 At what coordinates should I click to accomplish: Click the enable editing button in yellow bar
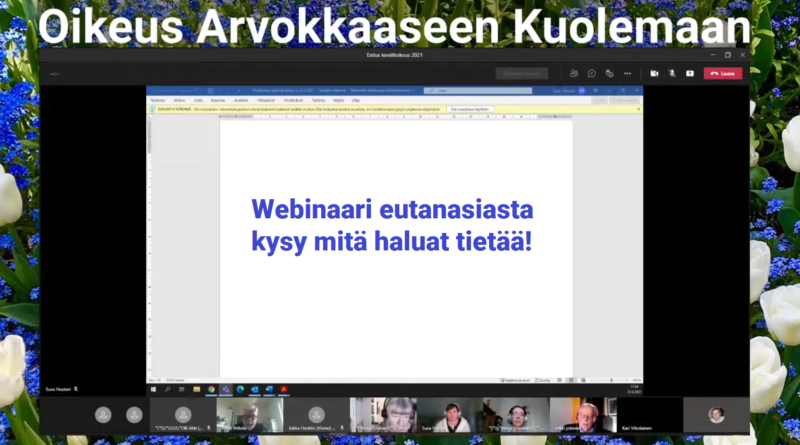(468, 108)
